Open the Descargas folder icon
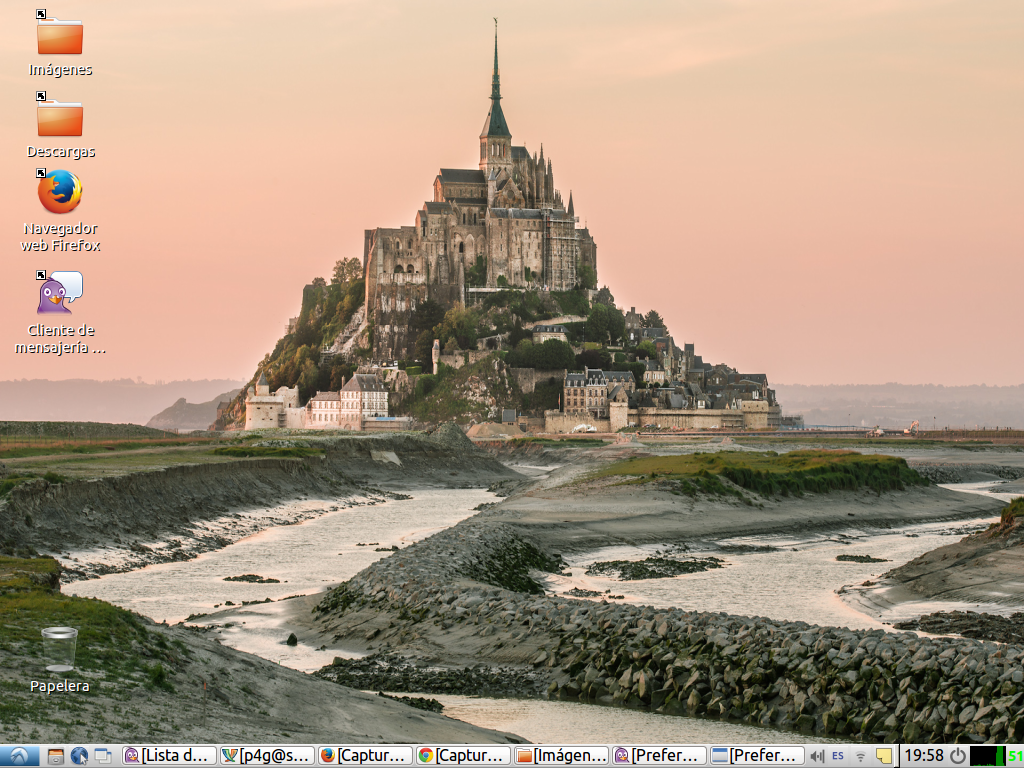Screen dimensions: 1024x768 click(x=59, y=118)
